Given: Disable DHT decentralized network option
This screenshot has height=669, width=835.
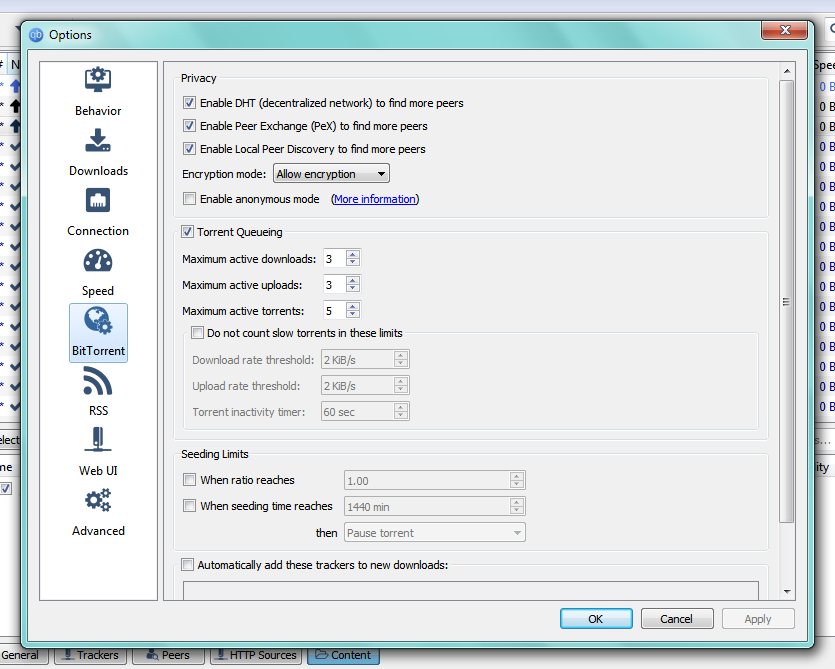Looking at the screenshot, I should (x=189, y=102).
